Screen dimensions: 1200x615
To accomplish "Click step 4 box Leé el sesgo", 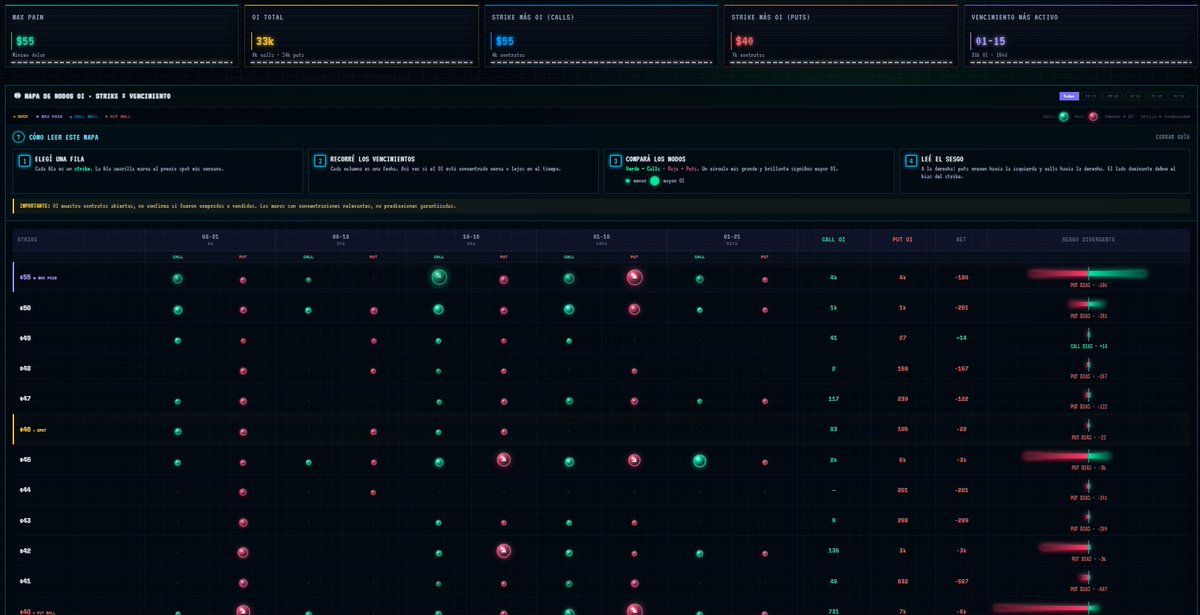I will 1043,171.
